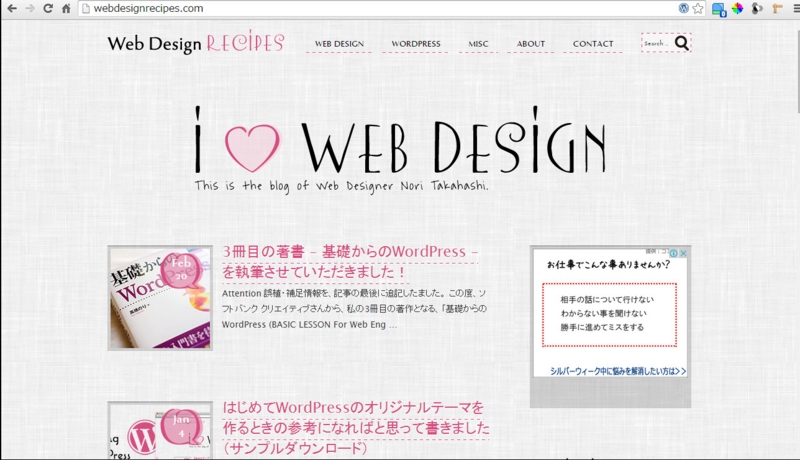The image size is (800, 460).
Task: Click the Jan 4 date bubble
Action: click(181, 426)
